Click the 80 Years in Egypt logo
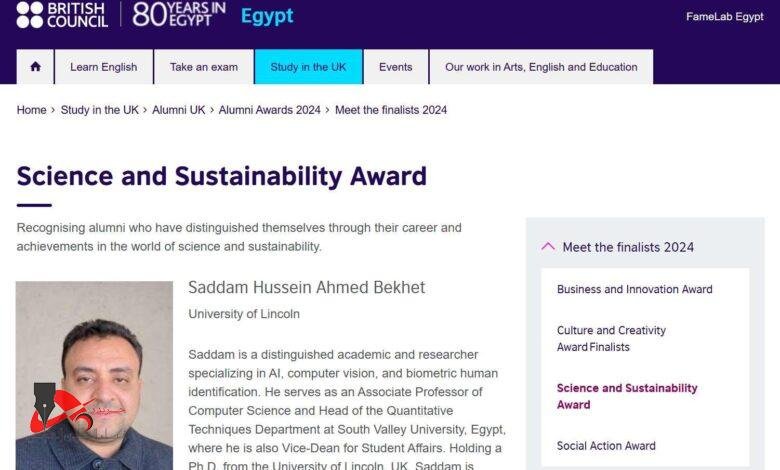This screenshot has height=470, width=780. (180, 14)
